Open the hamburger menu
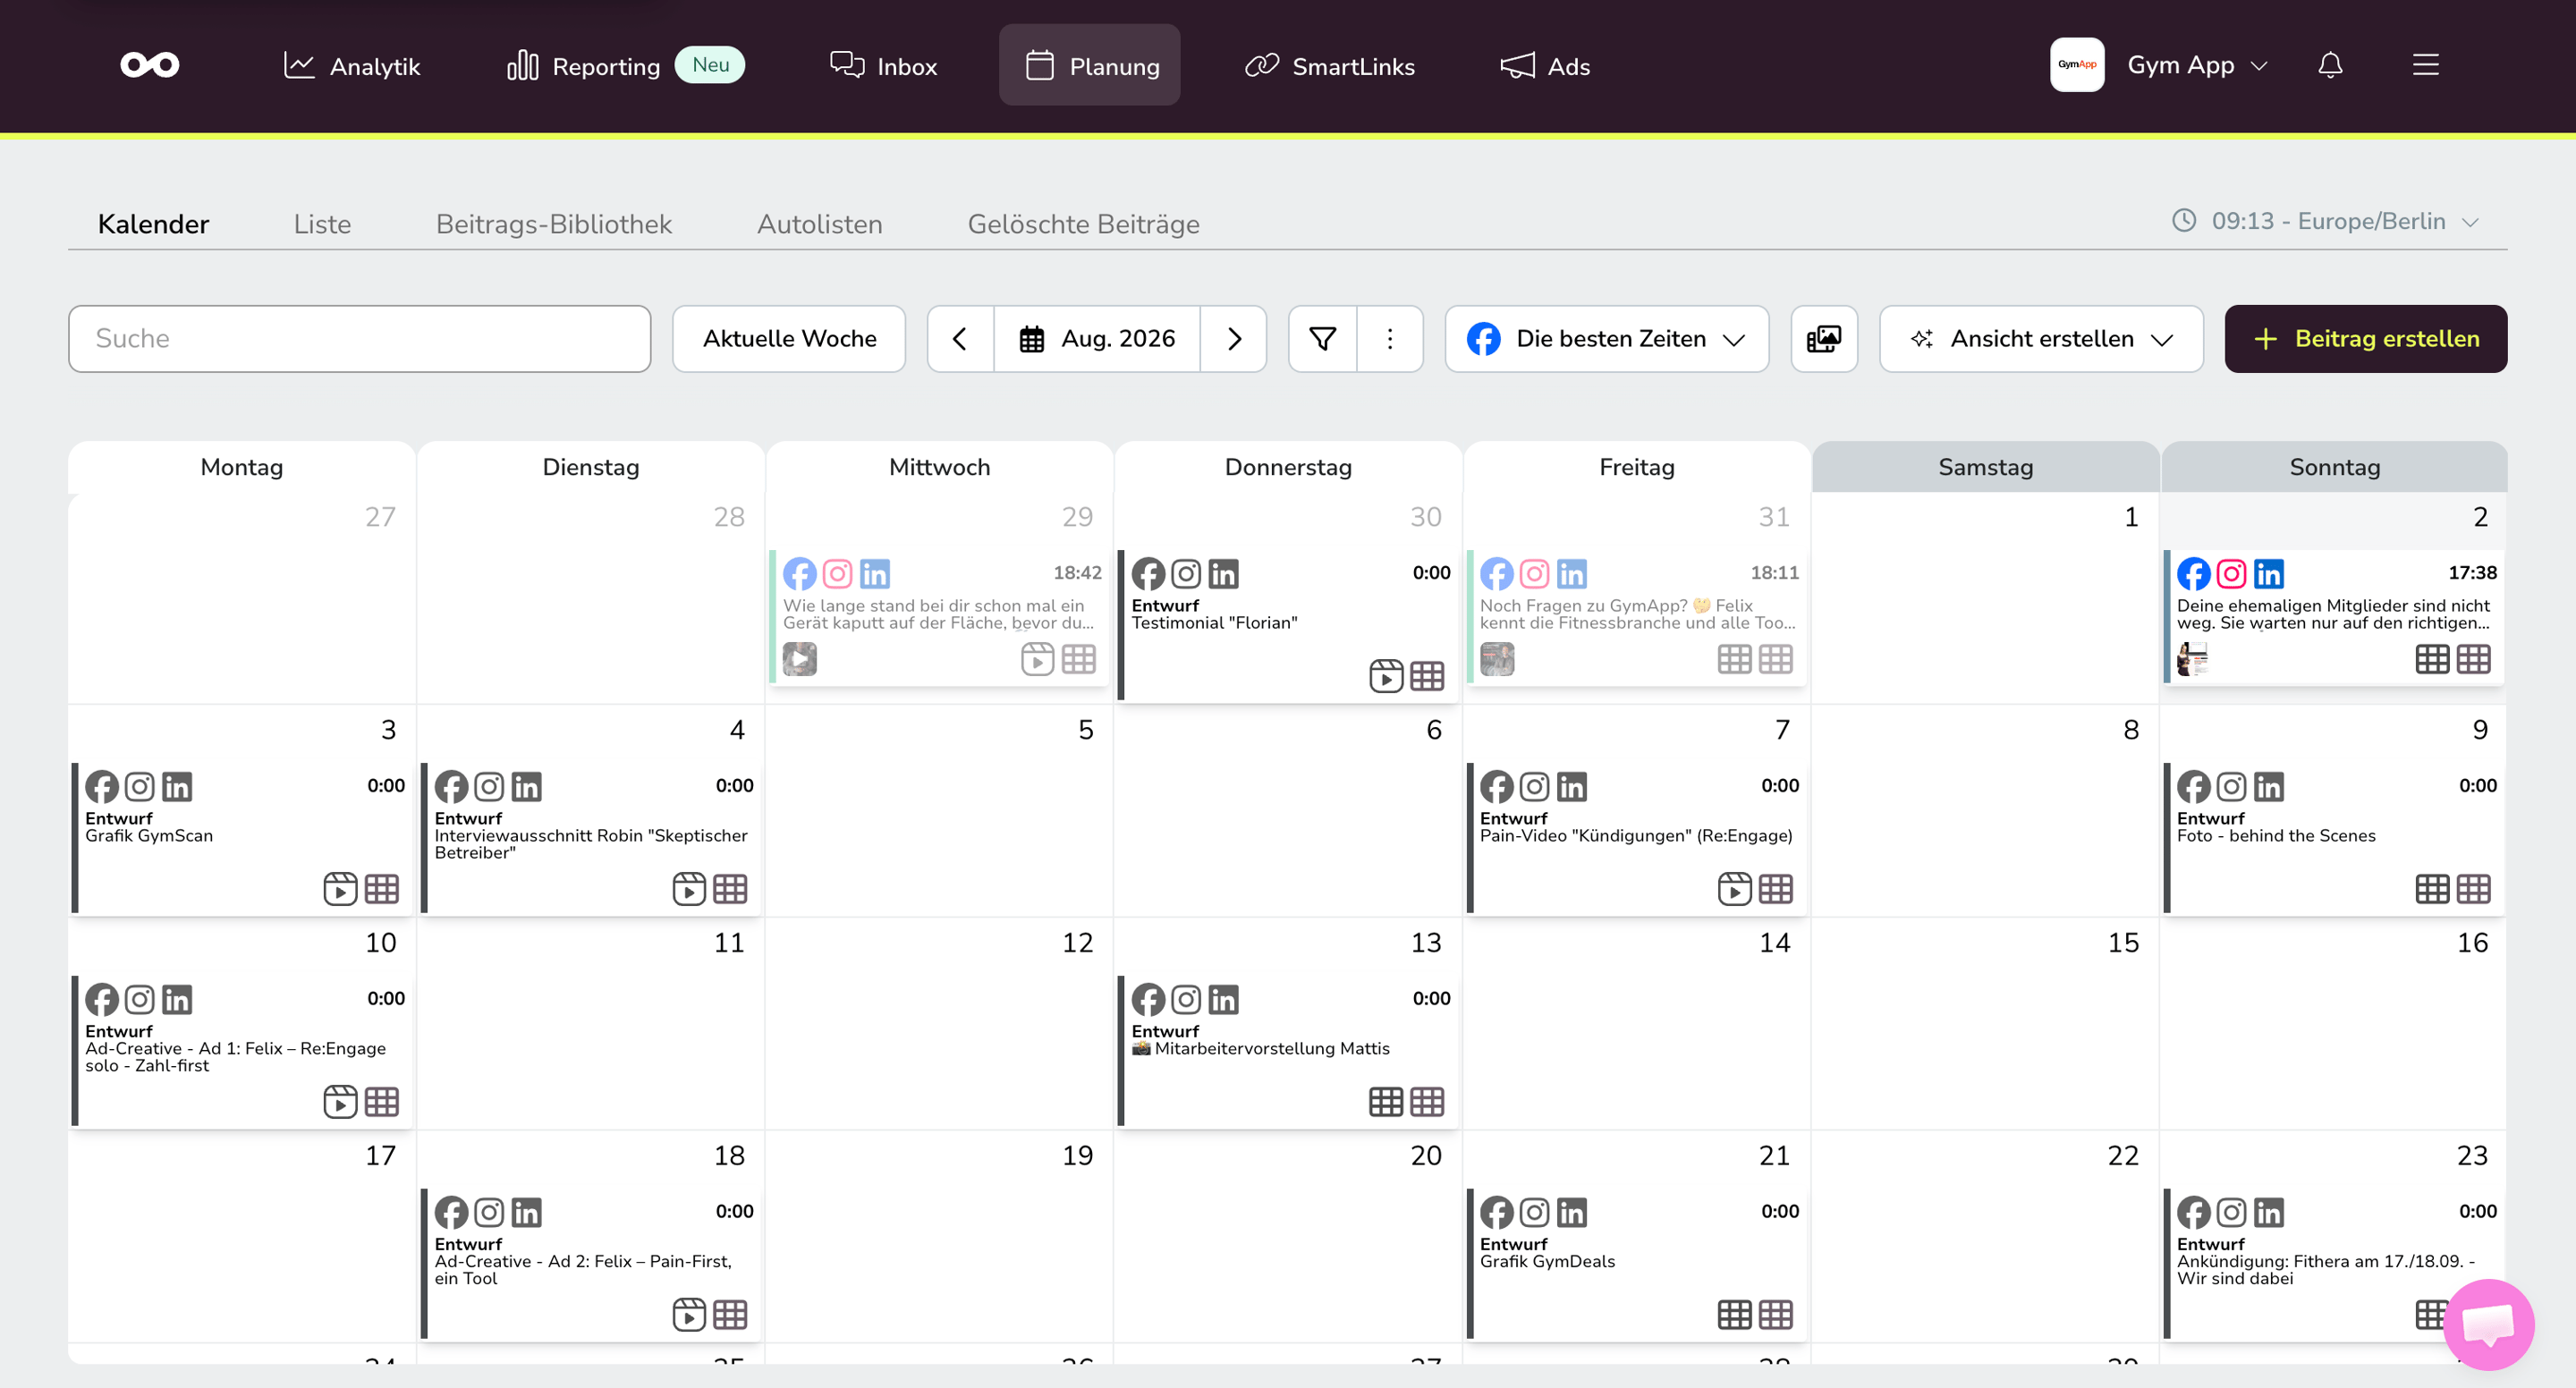This screenshot has width=2576, height=1388. [x=2425, y=65]
